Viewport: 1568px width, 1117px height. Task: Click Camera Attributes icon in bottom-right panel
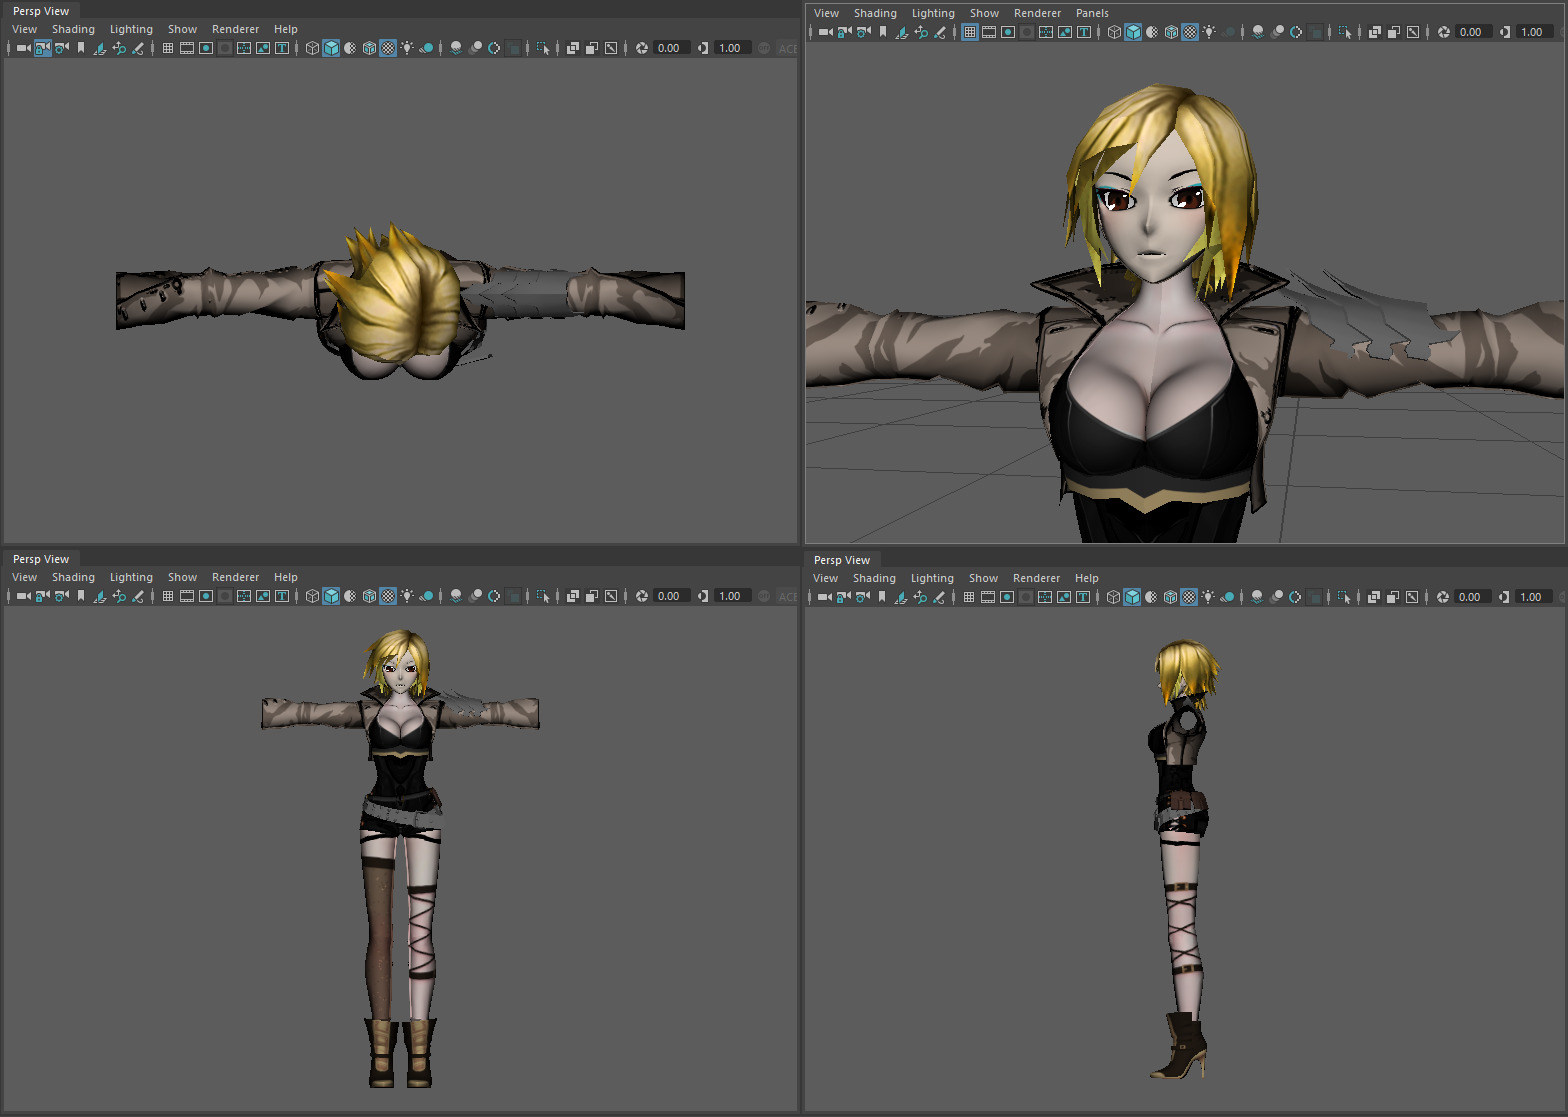pos(863,597)
